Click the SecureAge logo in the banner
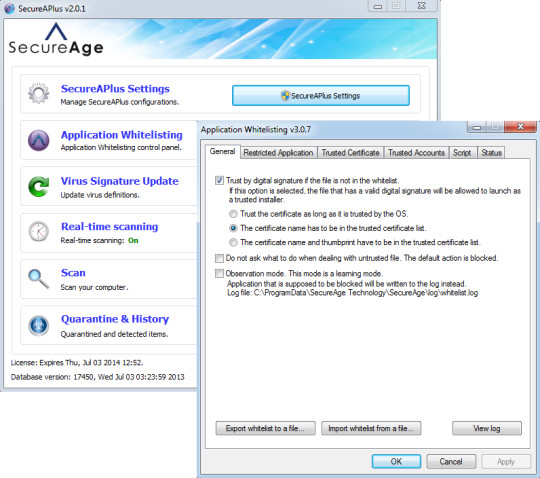Image resolution: width=540 pixels, height=478 pixels. [x=56, y=40]
